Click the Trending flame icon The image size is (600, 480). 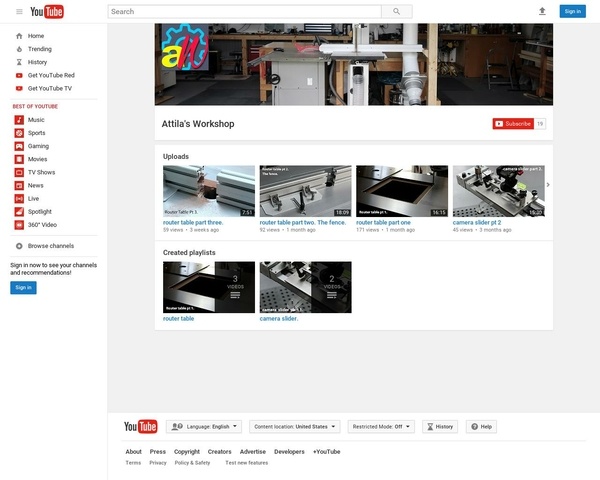click(x=19, y=49)
